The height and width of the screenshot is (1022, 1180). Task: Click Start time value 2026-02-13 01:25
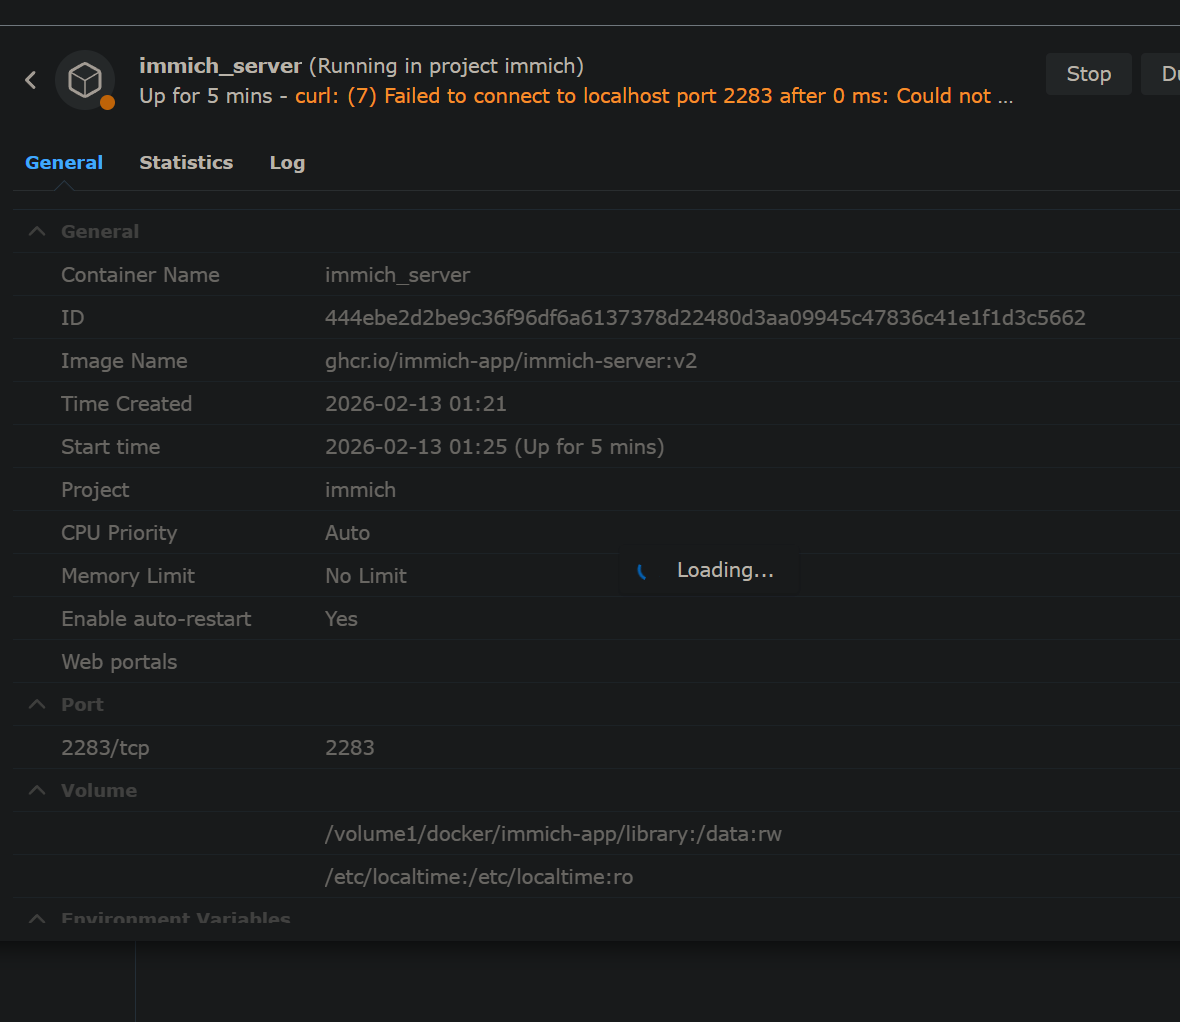click(x=494, y=446)
